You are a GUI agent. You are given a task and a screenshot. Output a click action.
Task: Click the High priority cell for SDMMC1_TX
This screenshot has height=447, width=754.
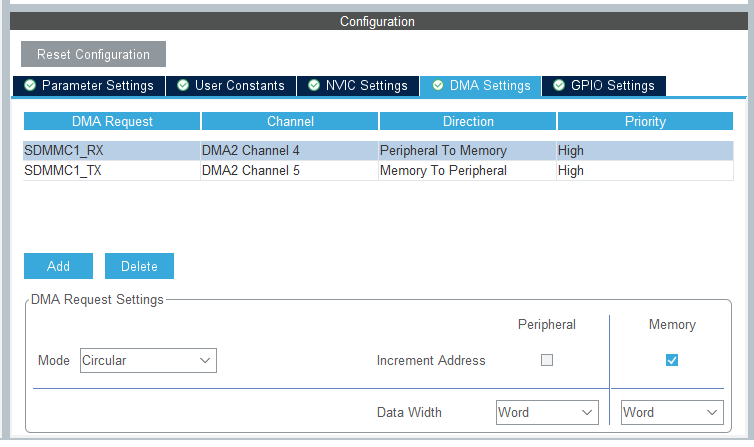pyautogui.click(x=645, y=171)
